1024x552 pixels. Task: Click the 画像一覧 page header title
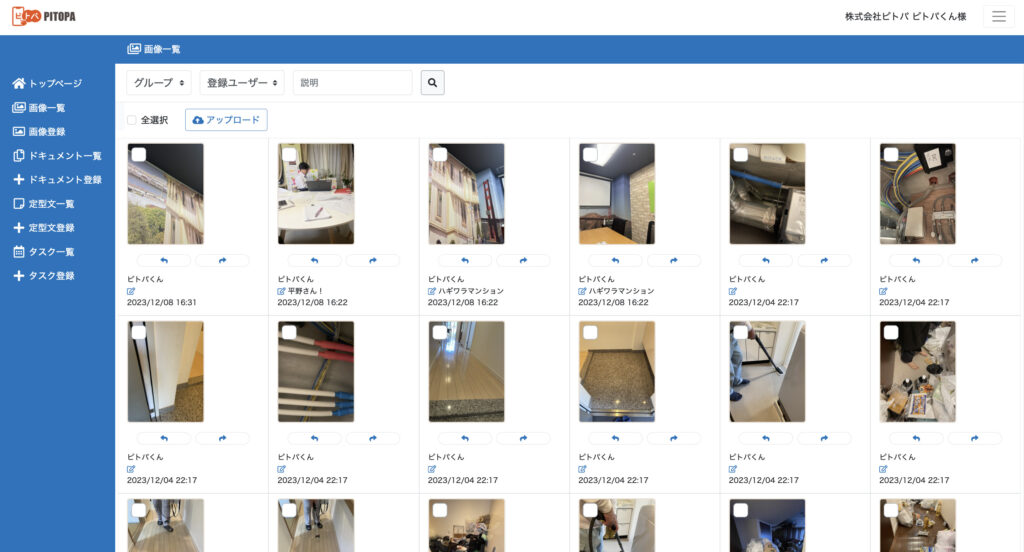coord(154,49)
